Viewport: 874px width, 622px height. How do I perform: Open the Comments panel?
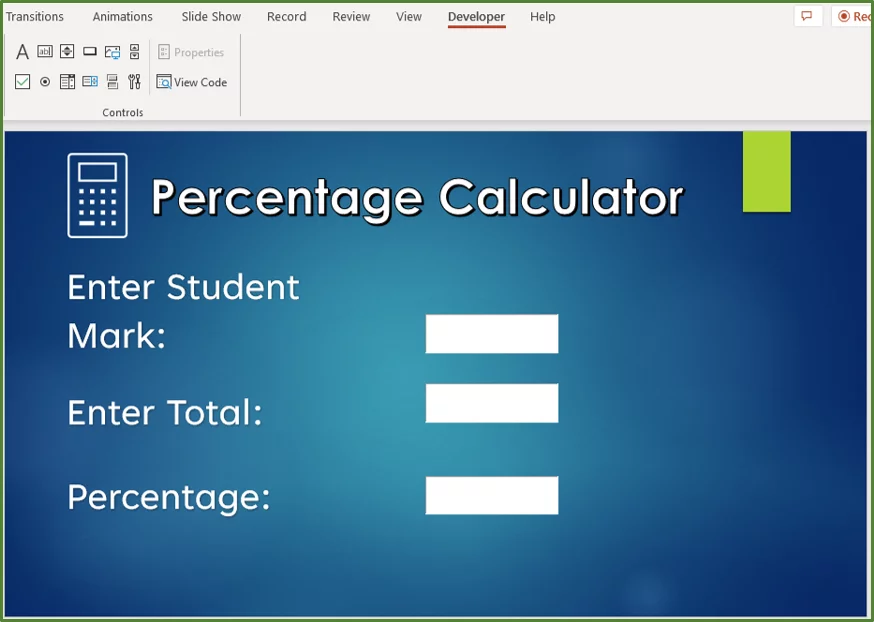pos(807,16)
